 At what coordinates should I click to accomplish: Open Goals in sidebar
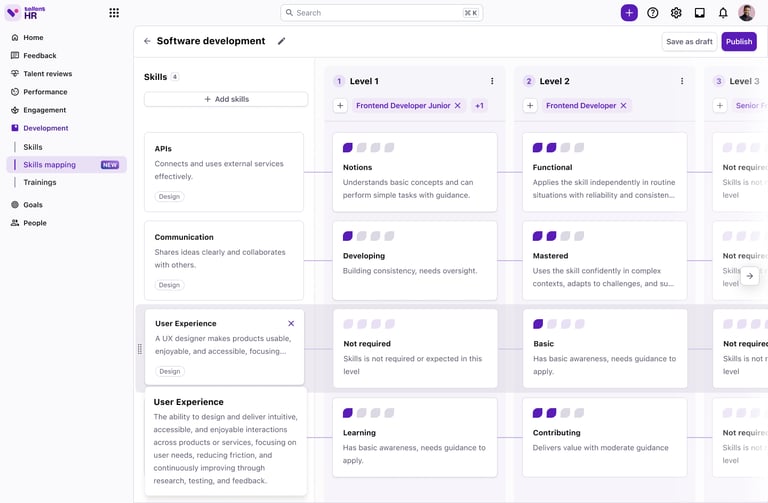pos(33,205)
